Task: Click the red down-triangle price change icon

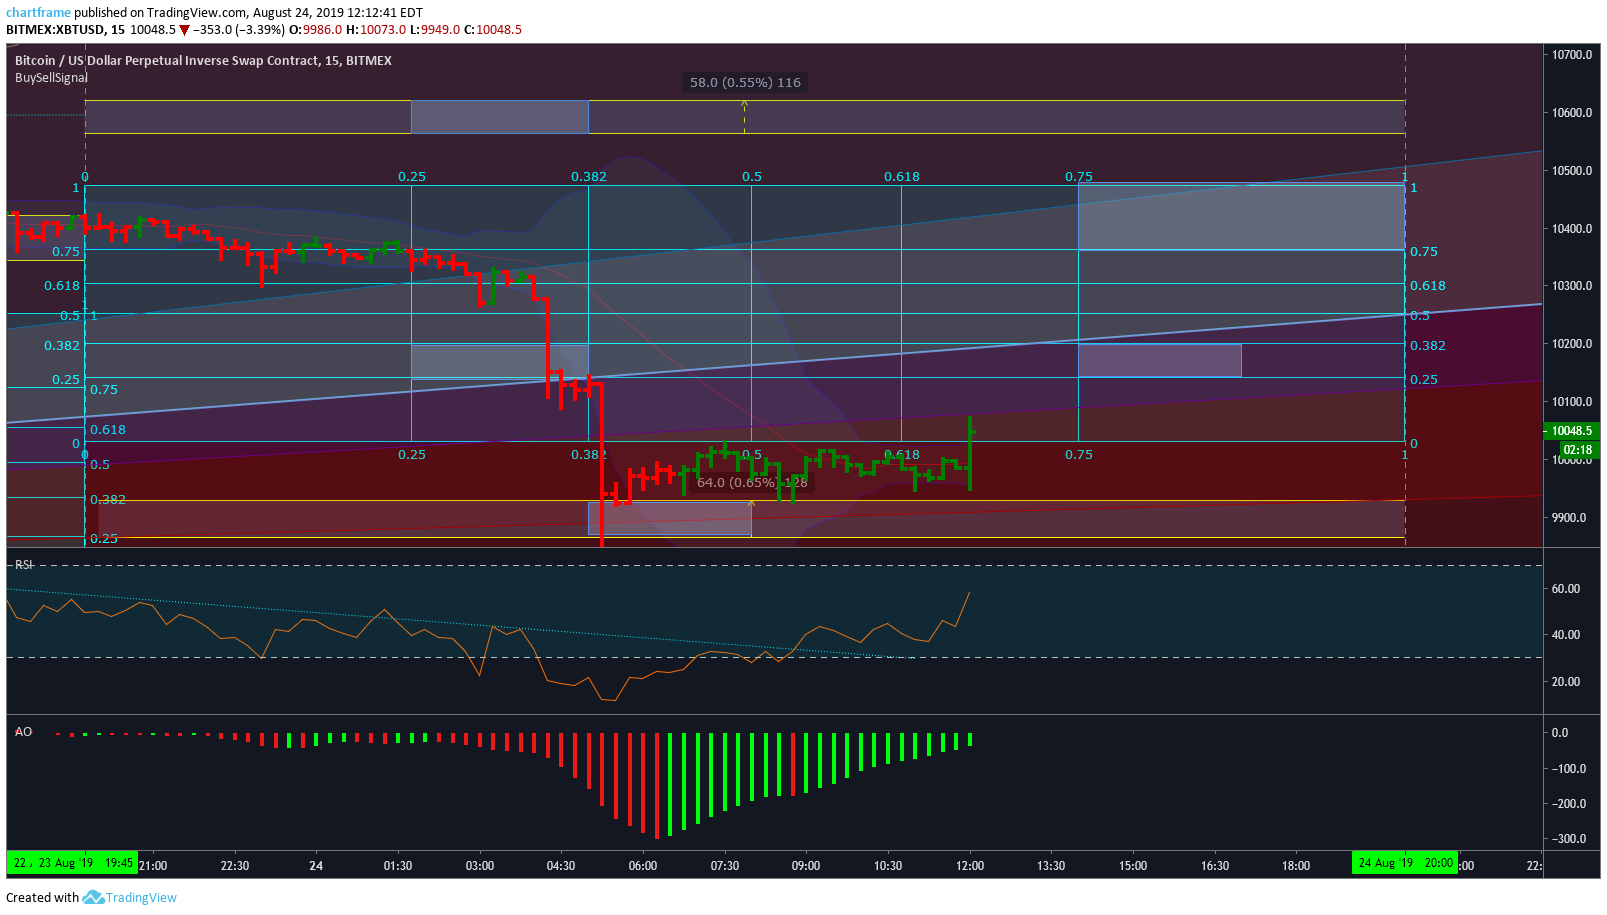Action: (x=184, y=30)
